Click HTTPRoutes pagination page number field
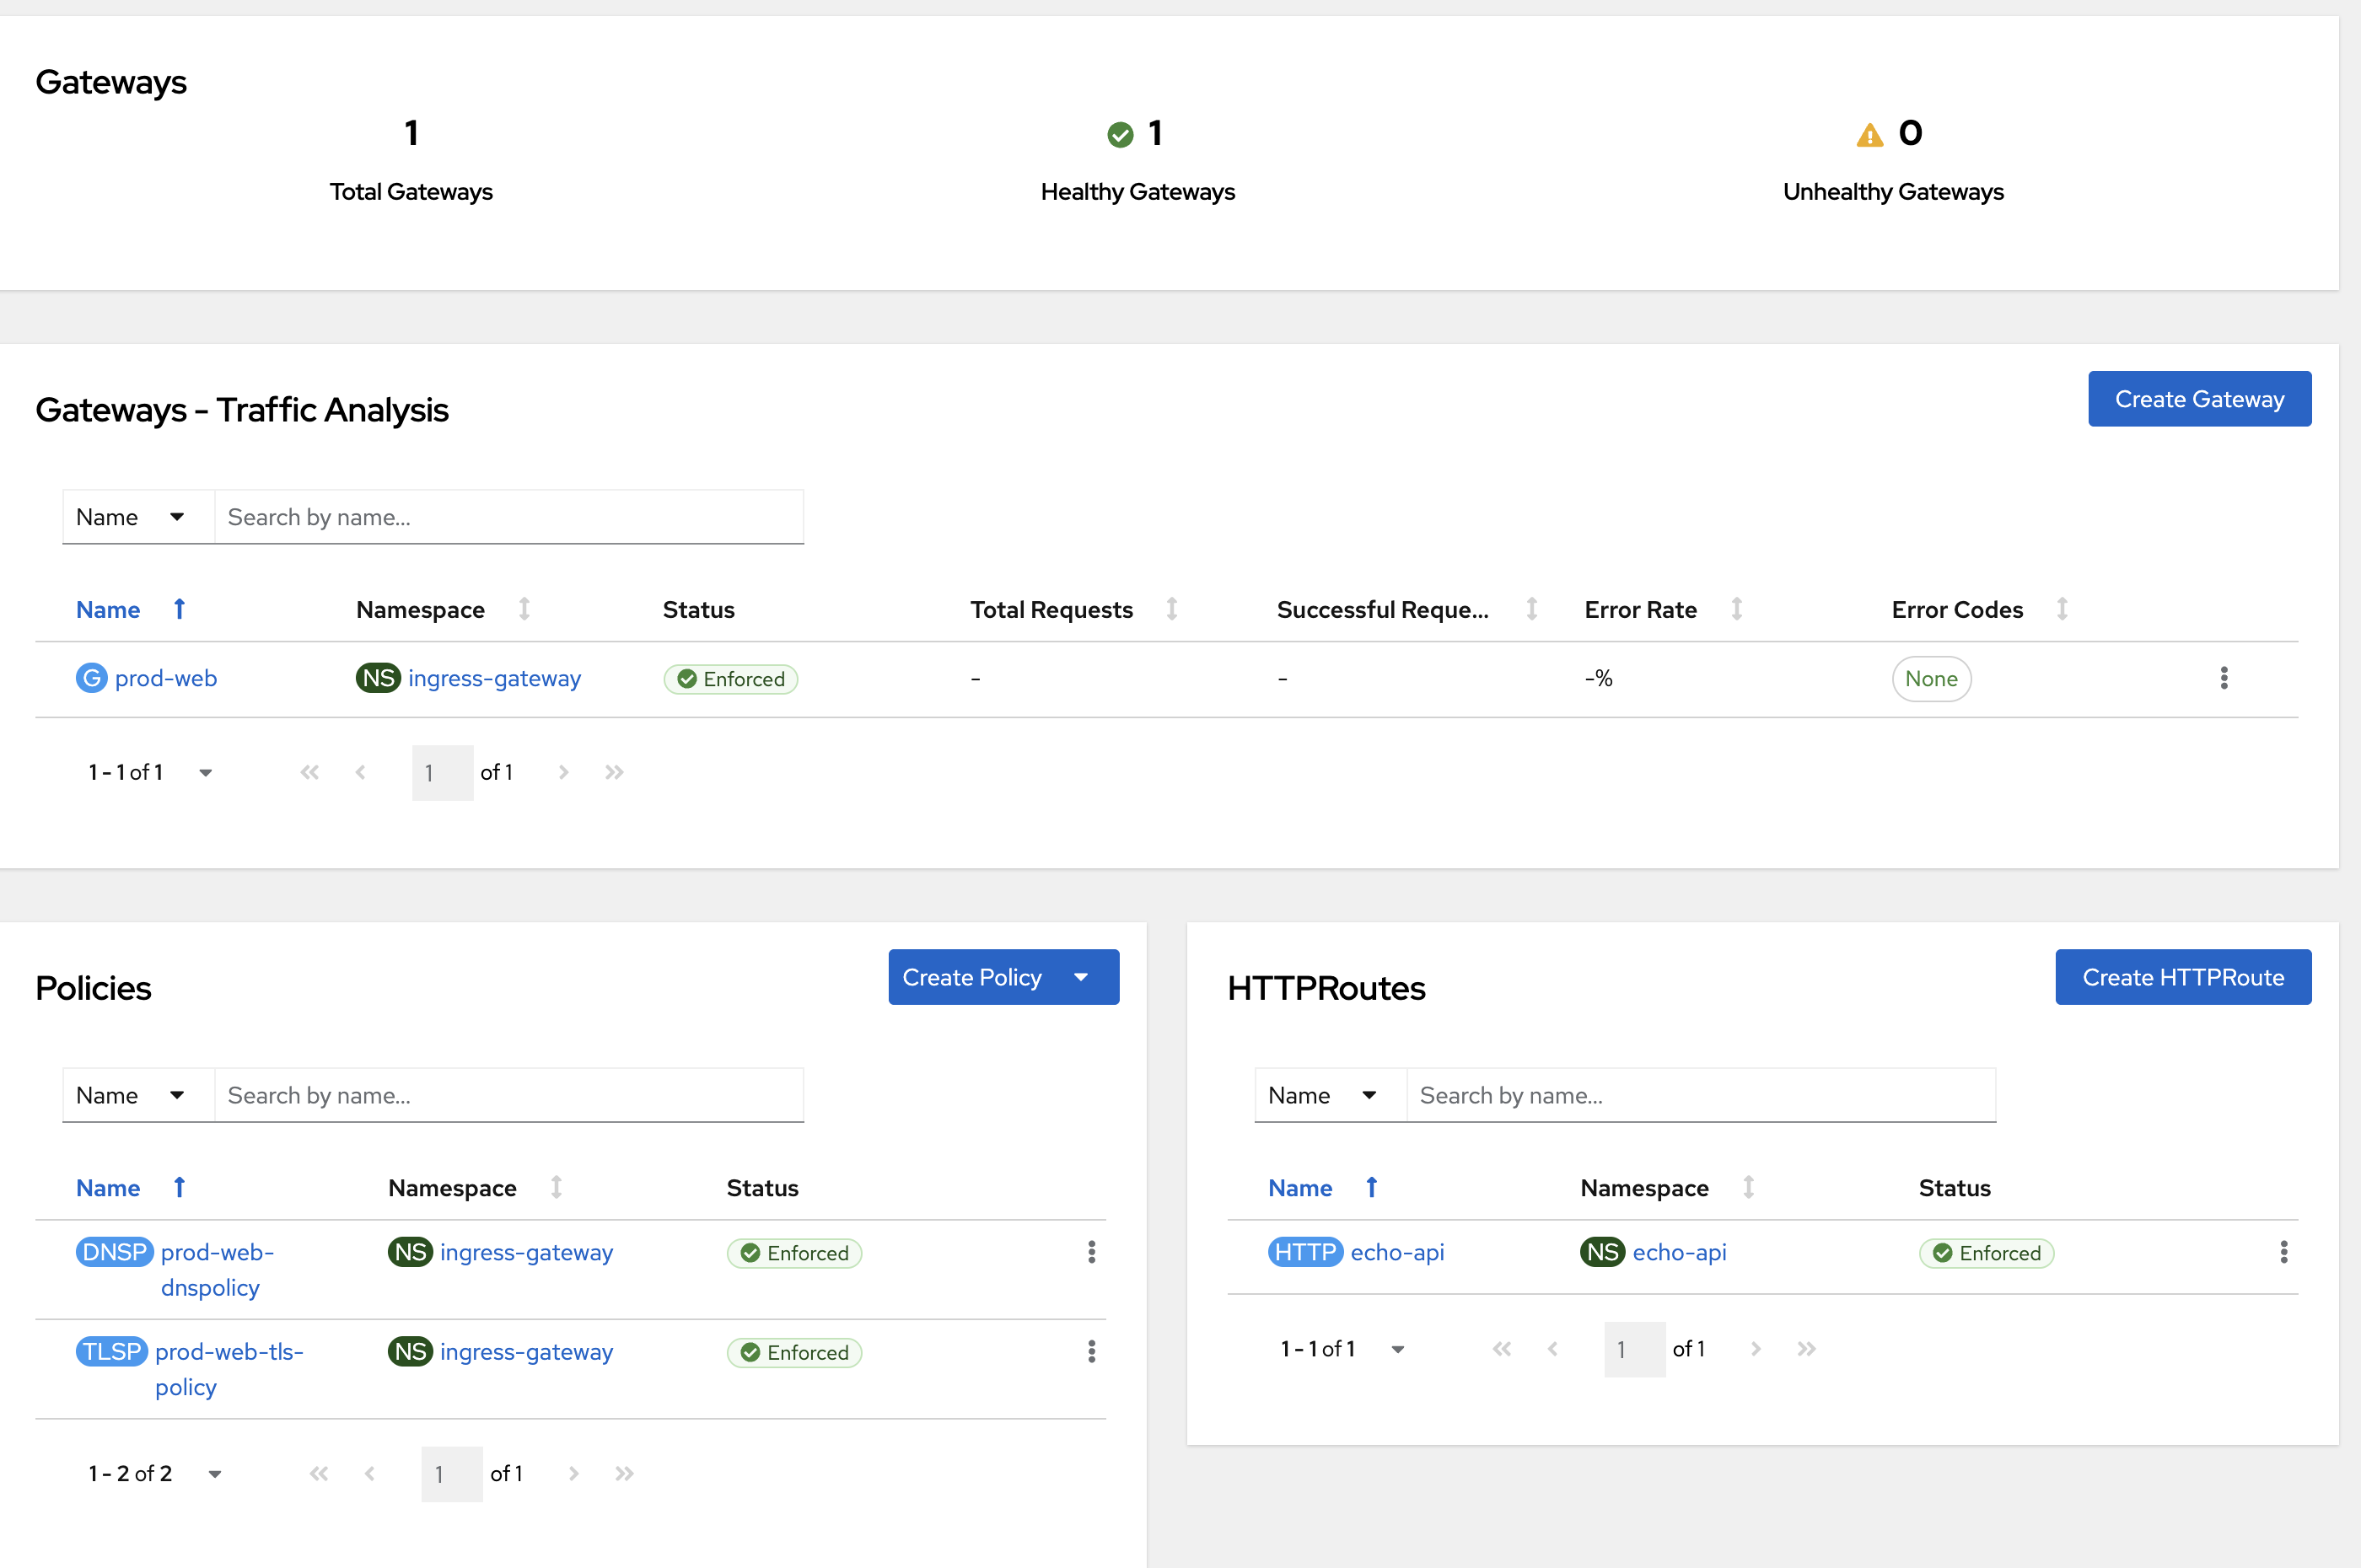Image resolution: width=2361 pixels, height=1568 pixels. 1634,1349
